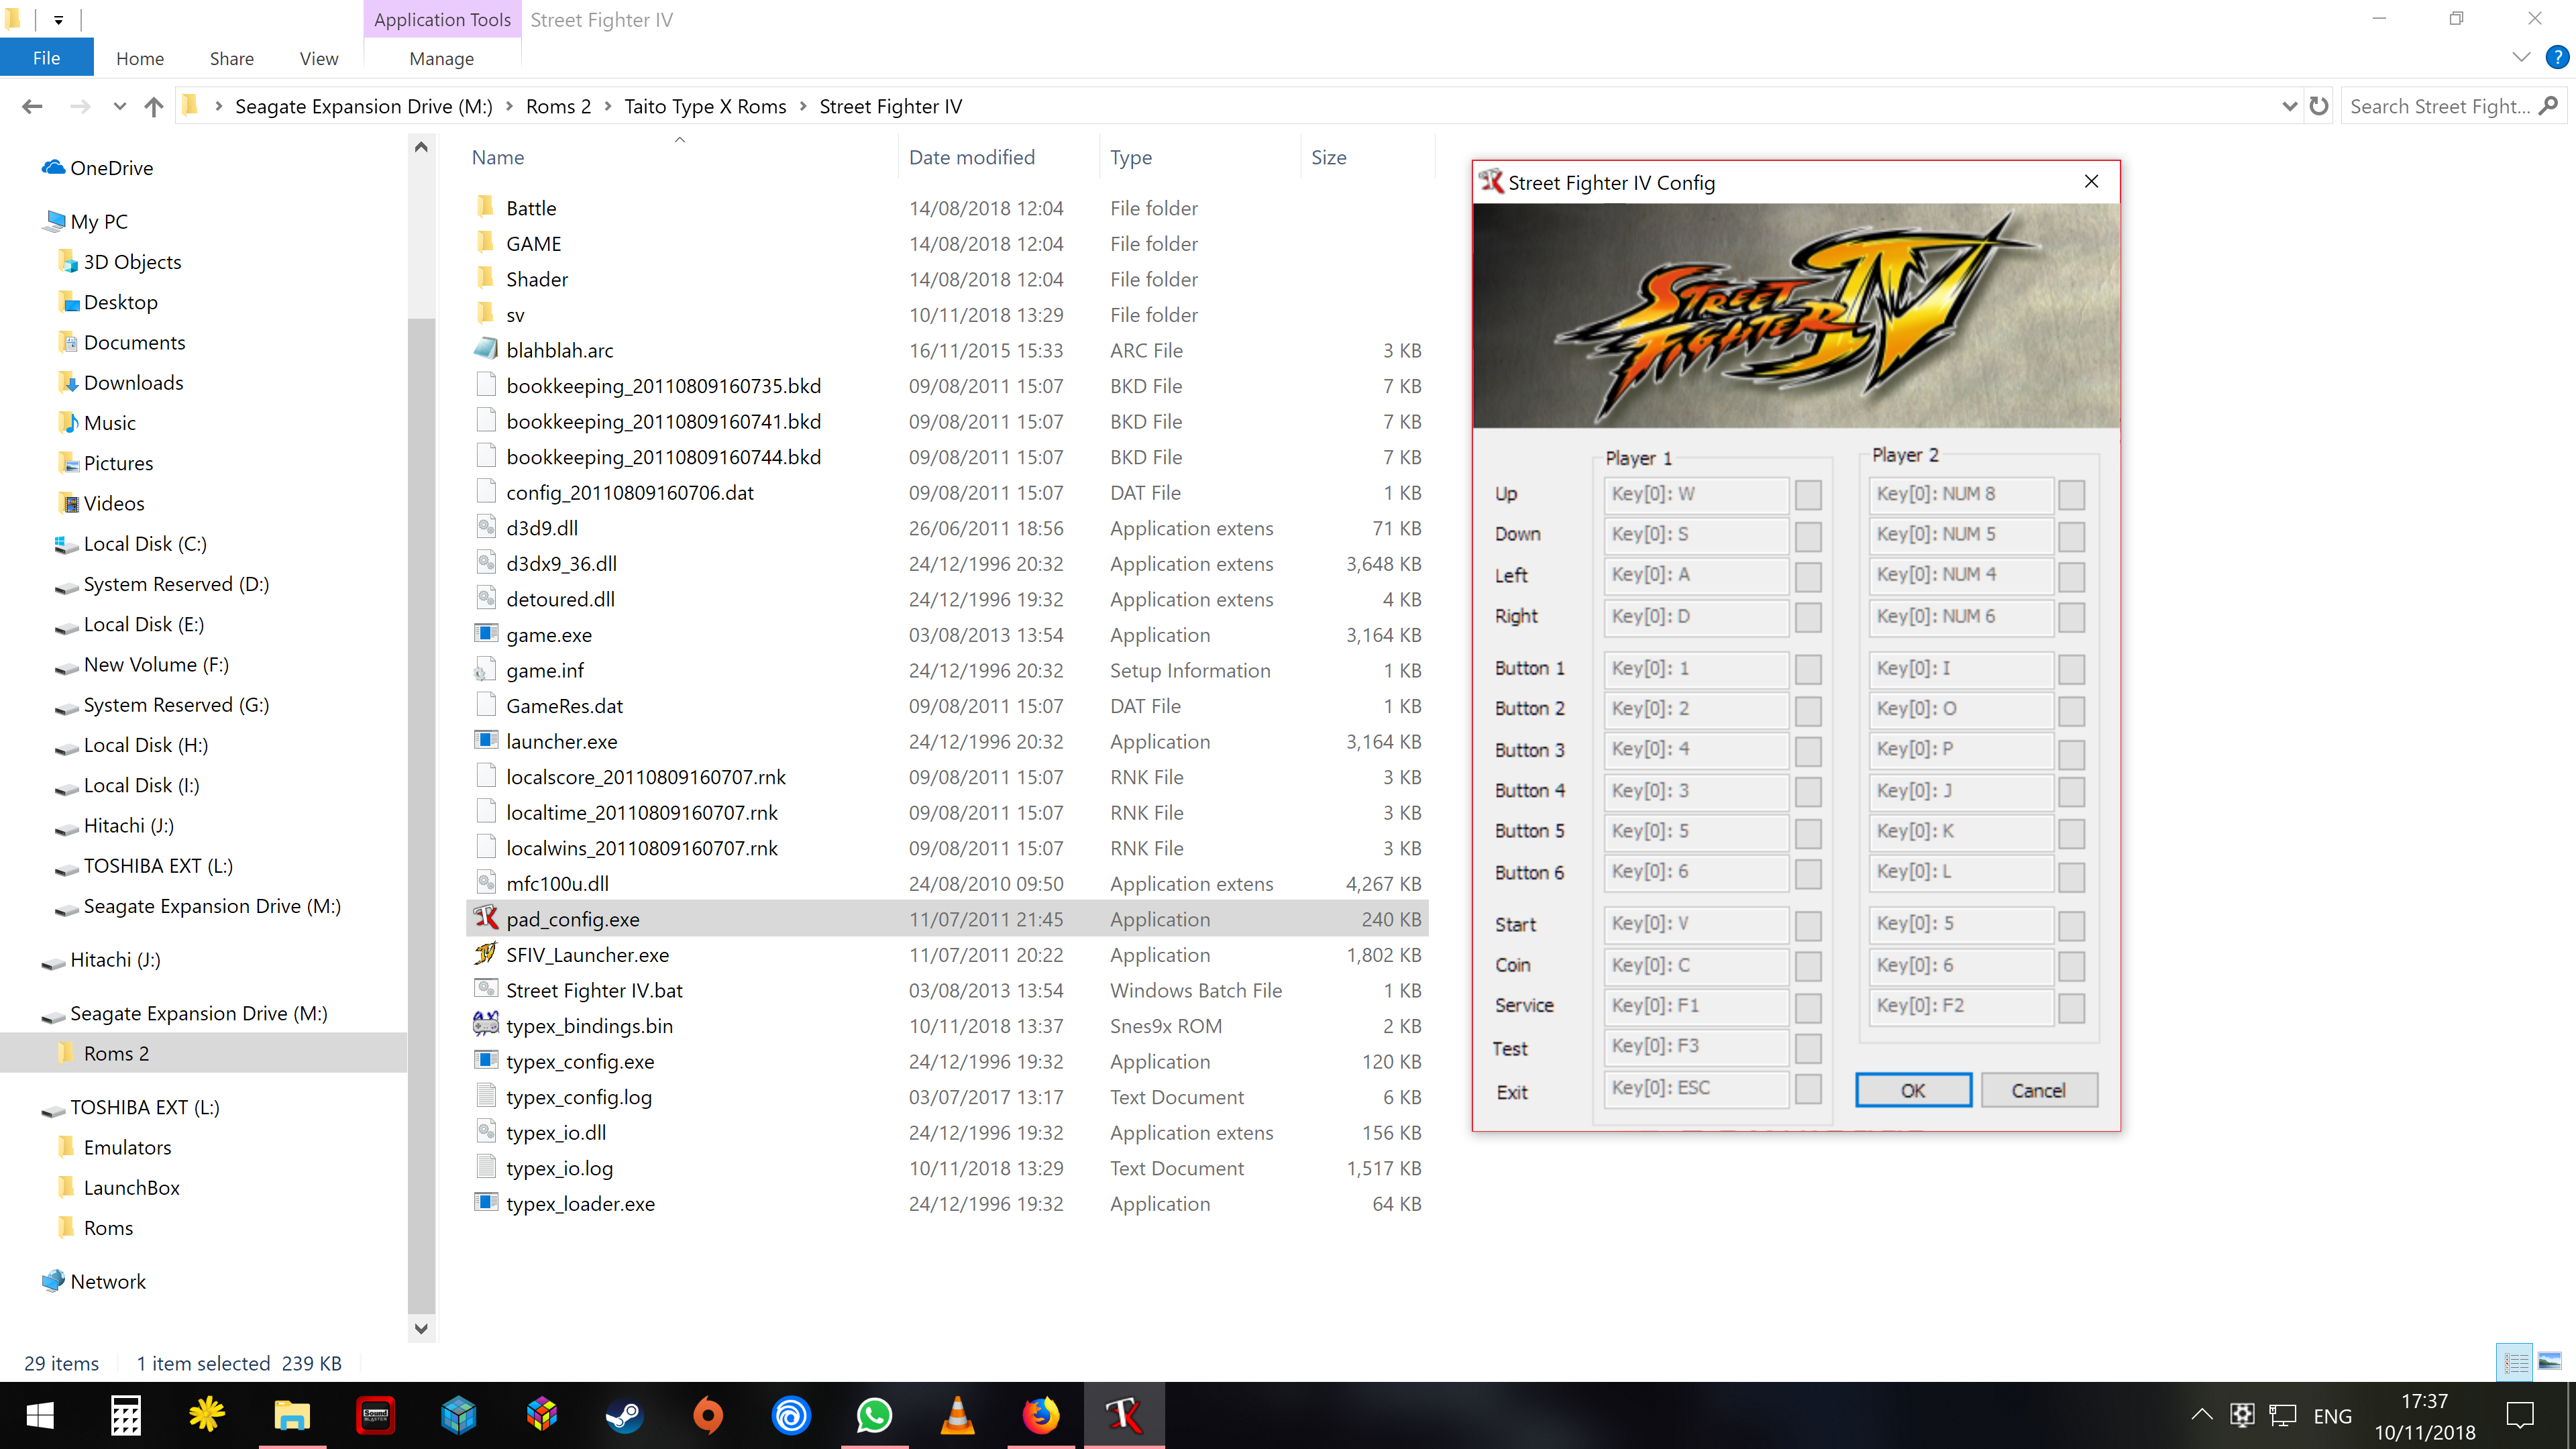Tick the Player 2 Button 6 checkbox
2576x1449 pixels.
[2072, 877]
